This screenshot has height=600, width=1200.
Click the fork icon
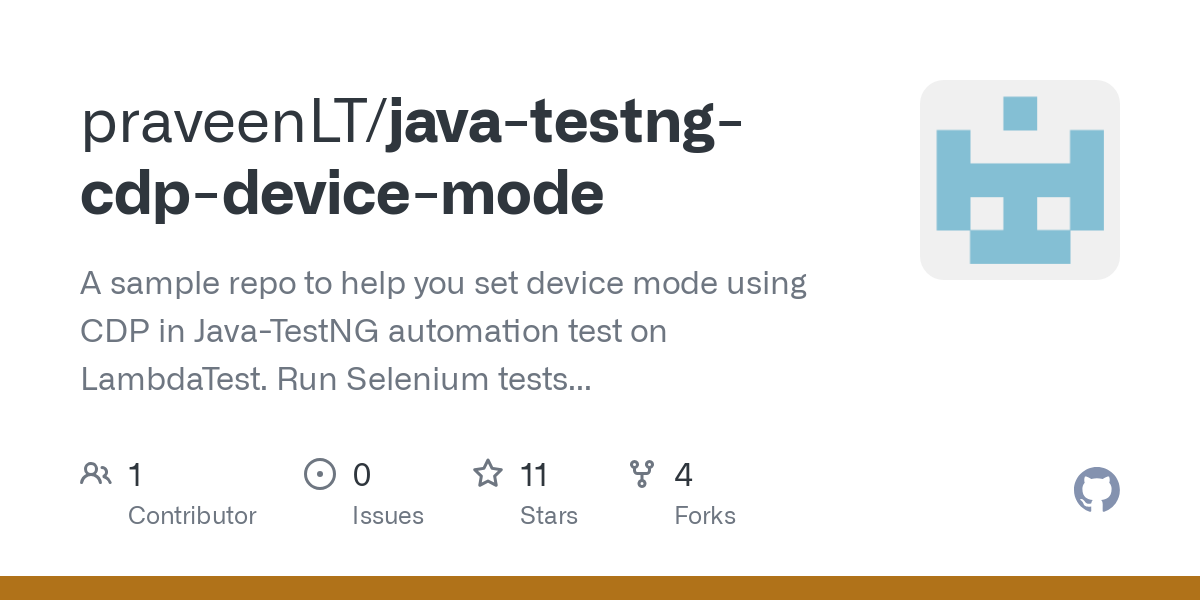click(x=641, y=474)
